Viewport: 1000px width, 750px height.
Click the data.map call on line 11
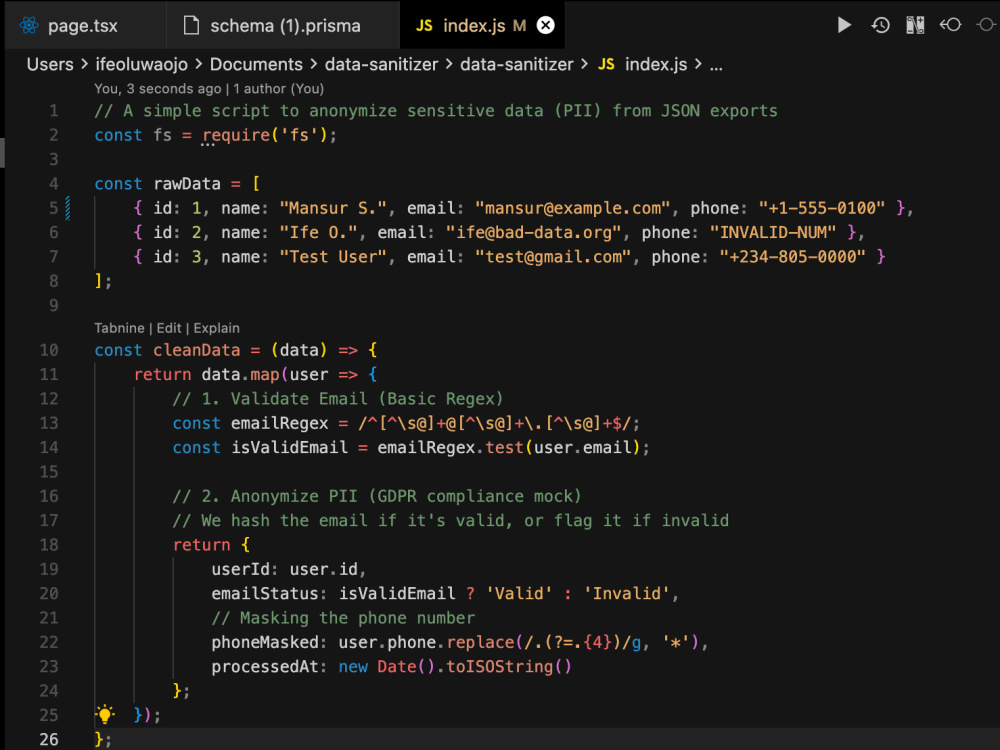click(240, 374)
